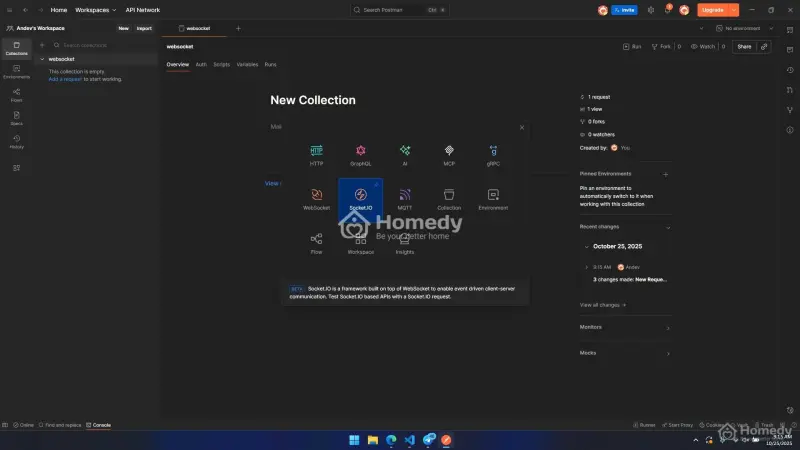Collapse the Recent changes section
Viewport: 800px width, 450px height.
pos(668,228)
